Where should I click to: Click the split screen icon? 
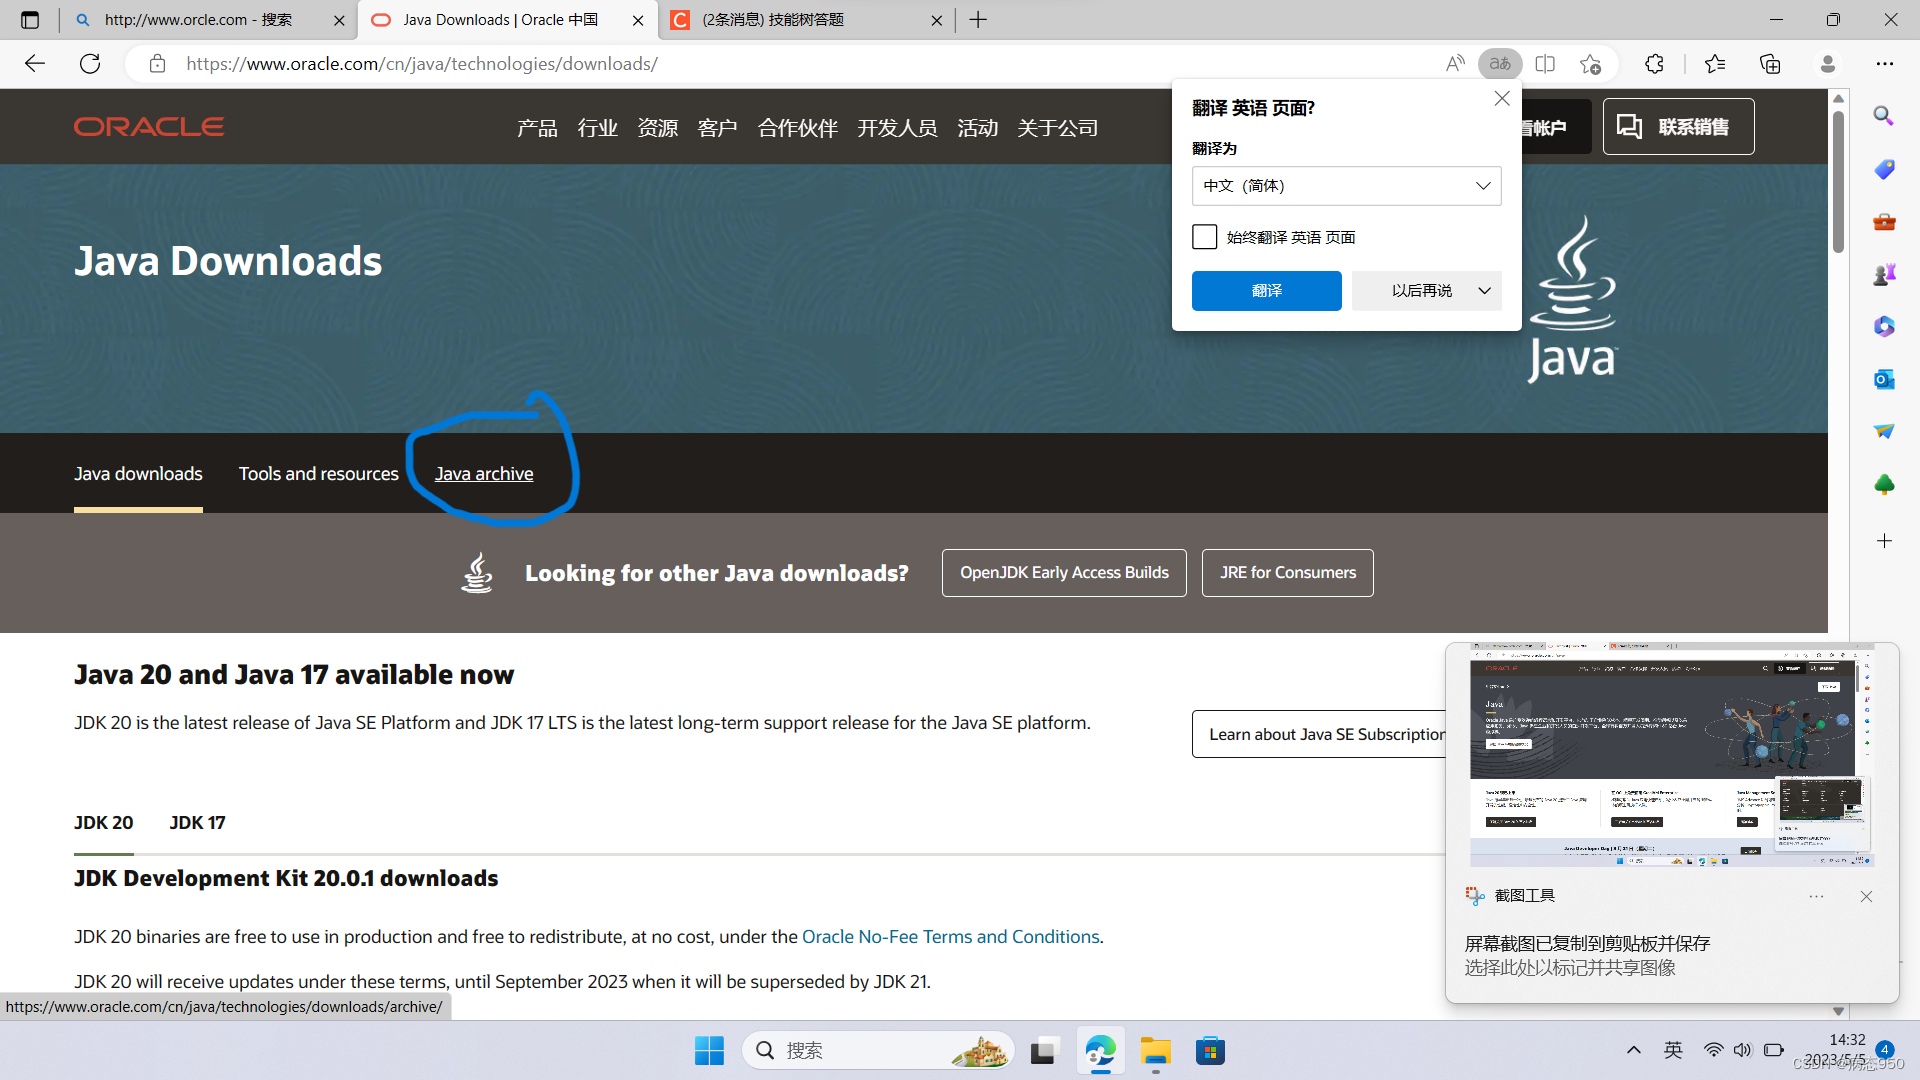[x=1545, y=64]
